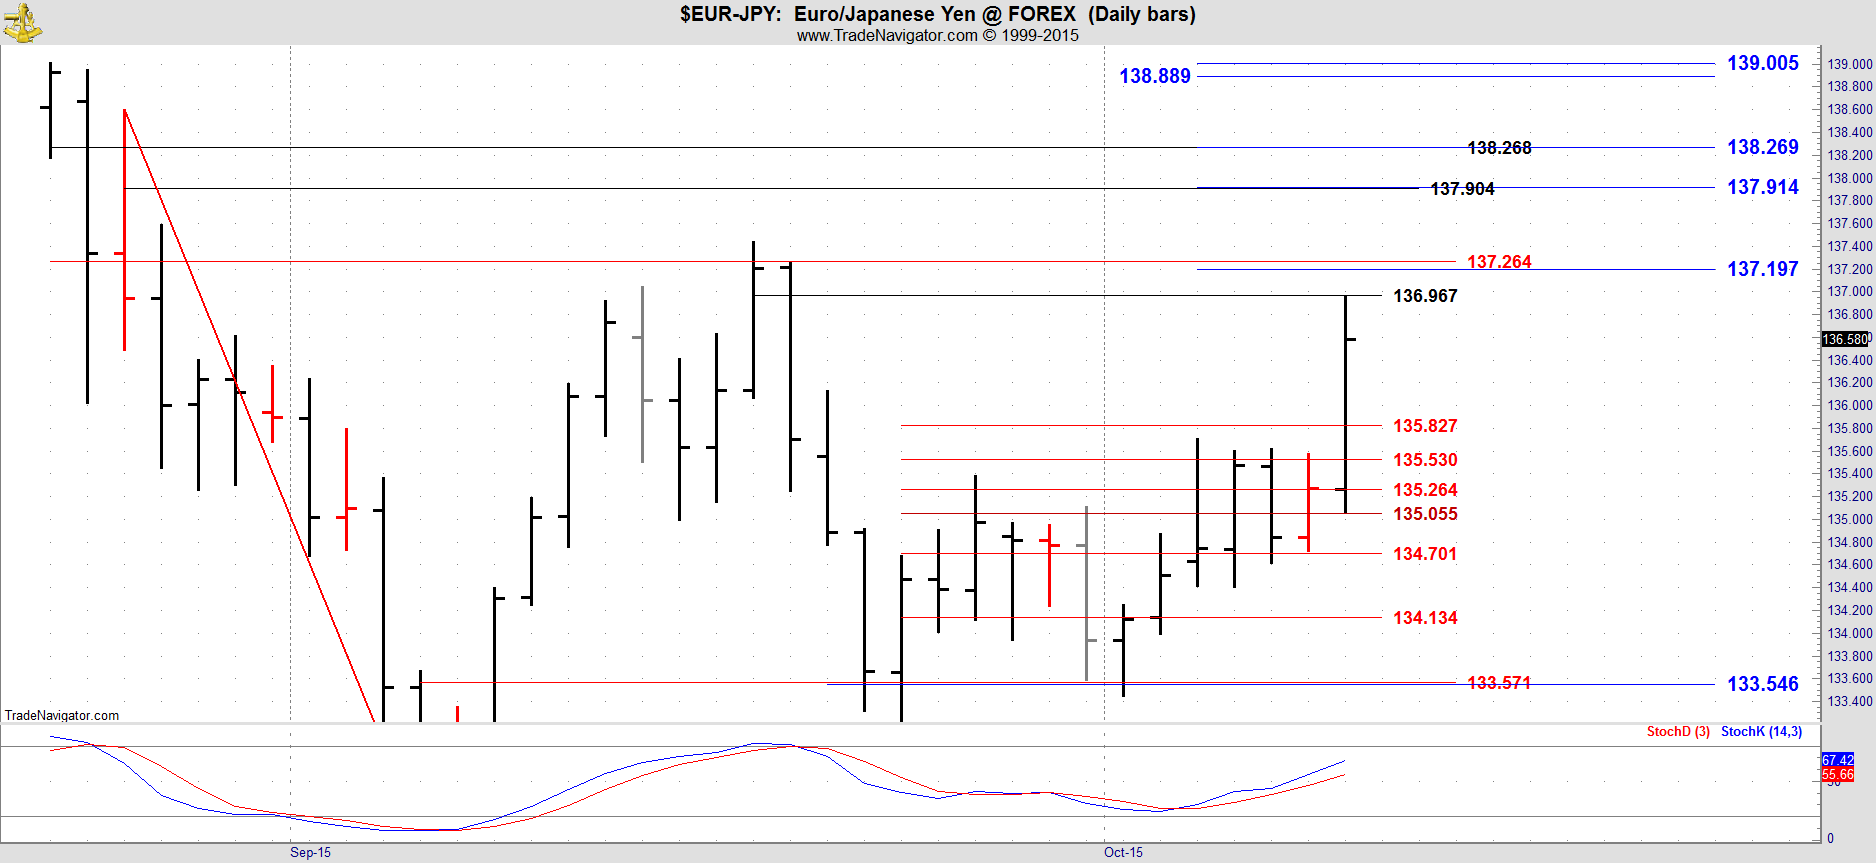The height and width of the screenshot is (863, 1876).
Task: Click the current price marker 136.580
Action: pos(1845,339)
